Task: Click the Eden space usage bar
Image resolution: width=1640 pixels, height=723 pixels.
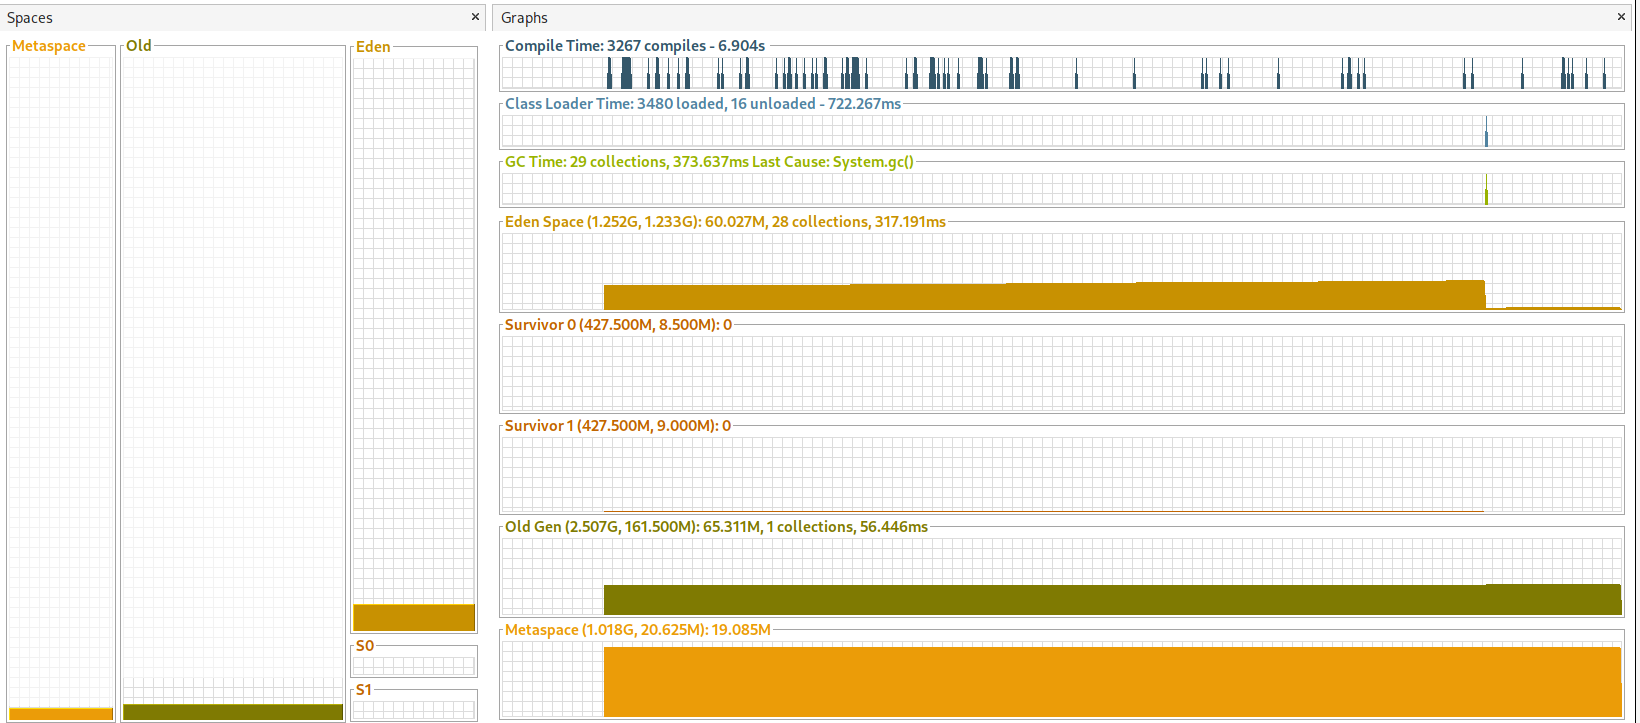Action: click(414, 617)
